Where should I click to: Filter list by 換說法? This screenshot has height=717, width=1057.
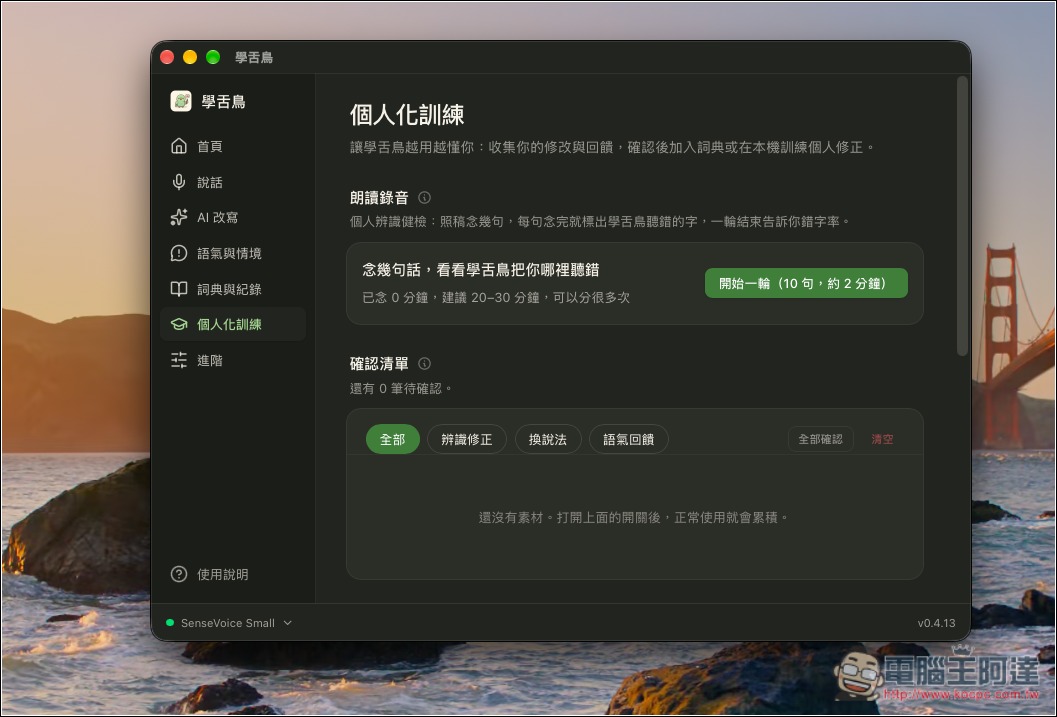point(547,439)
